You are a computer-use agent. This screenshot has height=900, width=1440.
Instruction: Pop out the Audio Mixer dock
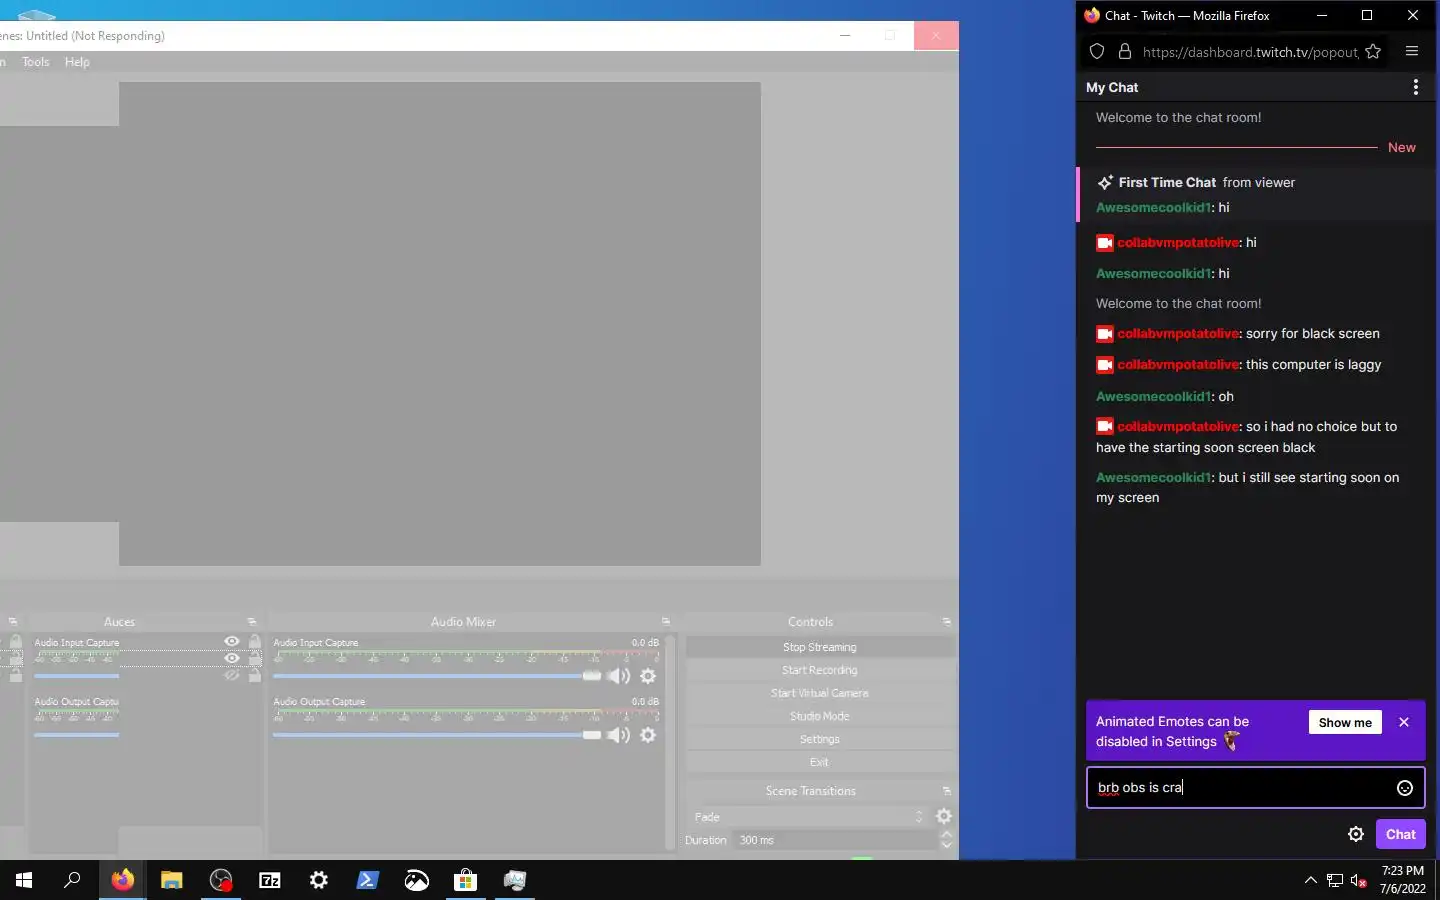tap(666, 622)
